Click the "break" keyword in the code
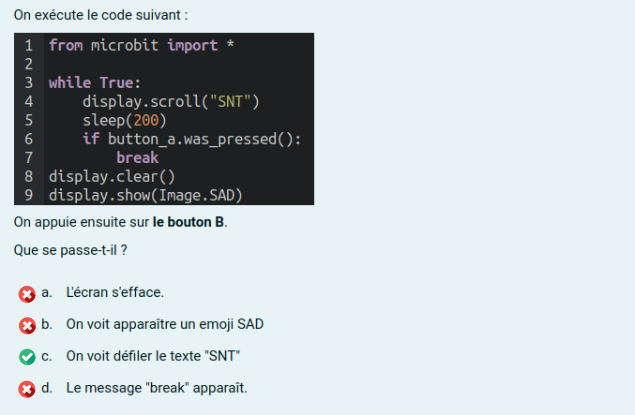The image size is (635, 415). tap(137, 157)
